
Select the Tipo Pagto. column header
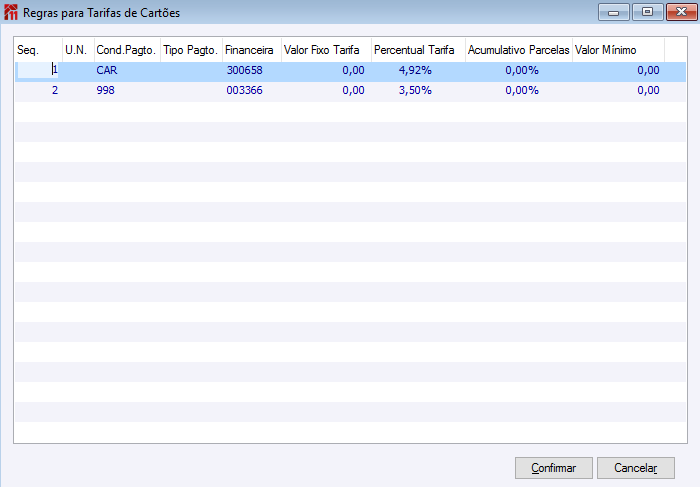click(192, 50)
